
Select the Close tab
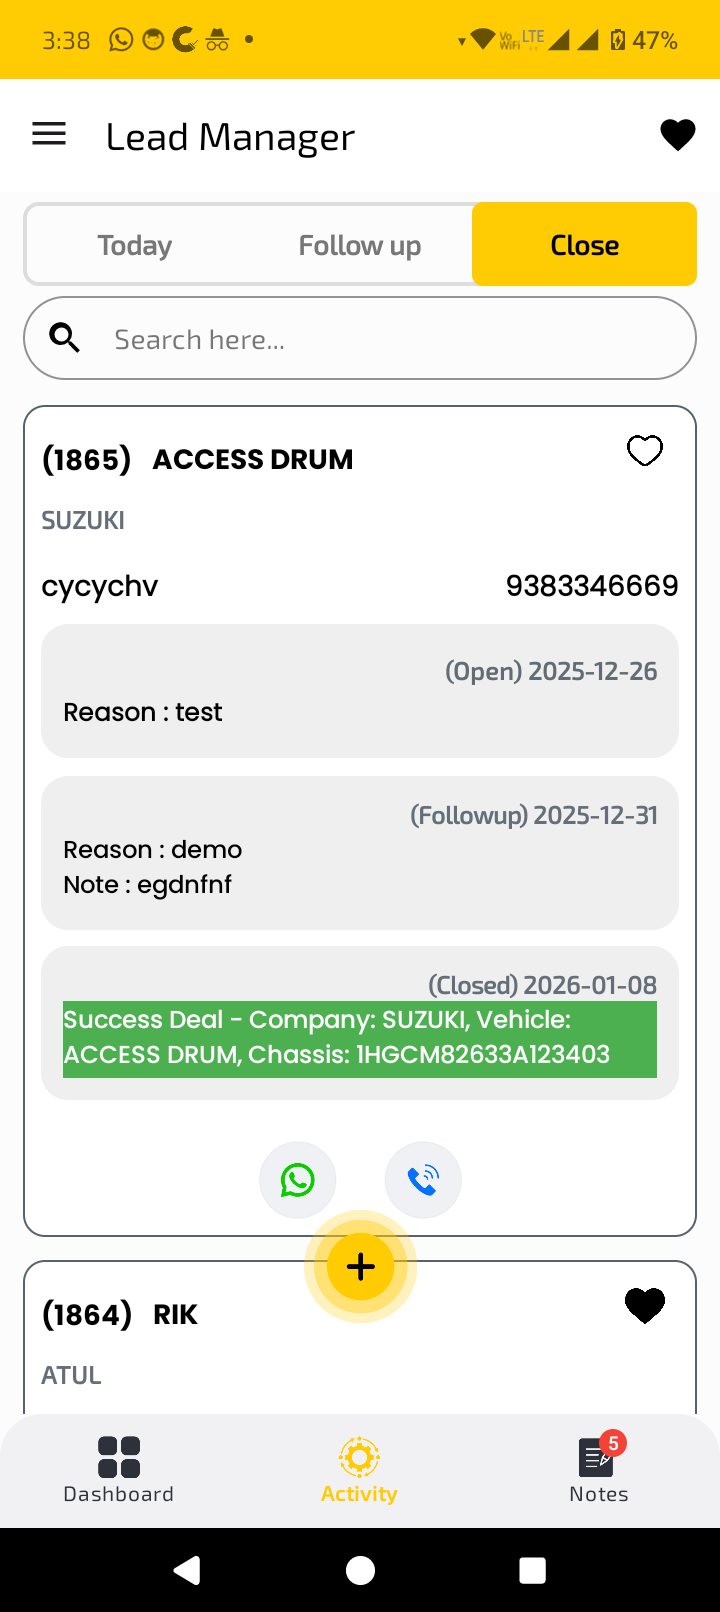pos(584,245)
